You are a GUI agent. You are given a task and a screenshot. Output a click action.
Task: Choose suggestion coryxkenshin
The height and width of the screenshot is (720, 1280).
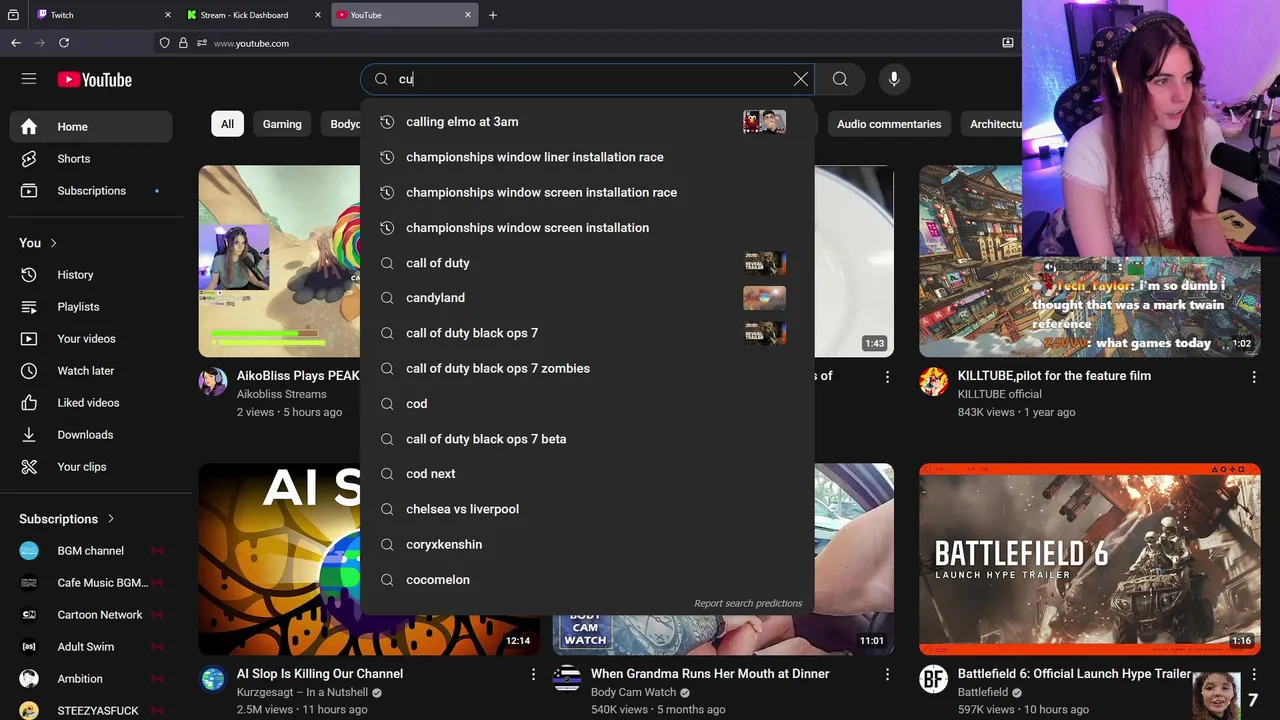(x=587, y=544)
